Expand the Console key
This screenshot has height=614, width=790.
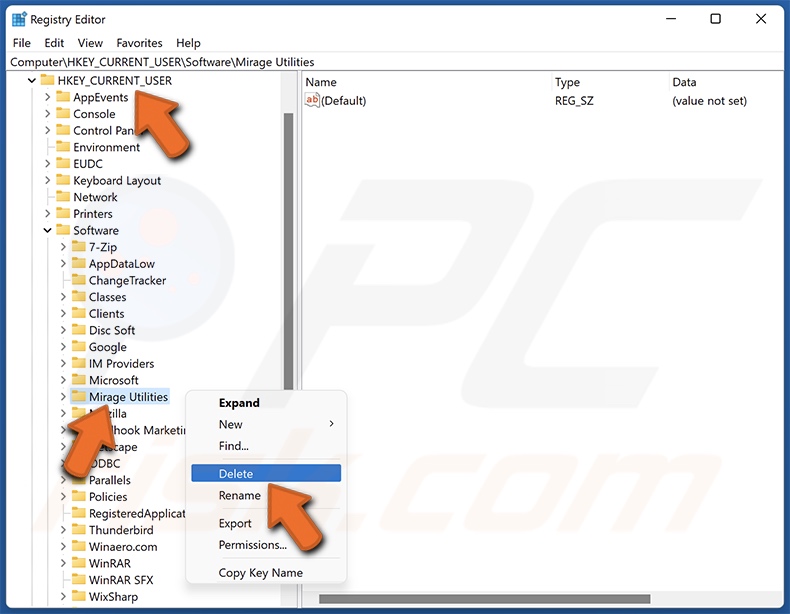click(x=47, y=113)
